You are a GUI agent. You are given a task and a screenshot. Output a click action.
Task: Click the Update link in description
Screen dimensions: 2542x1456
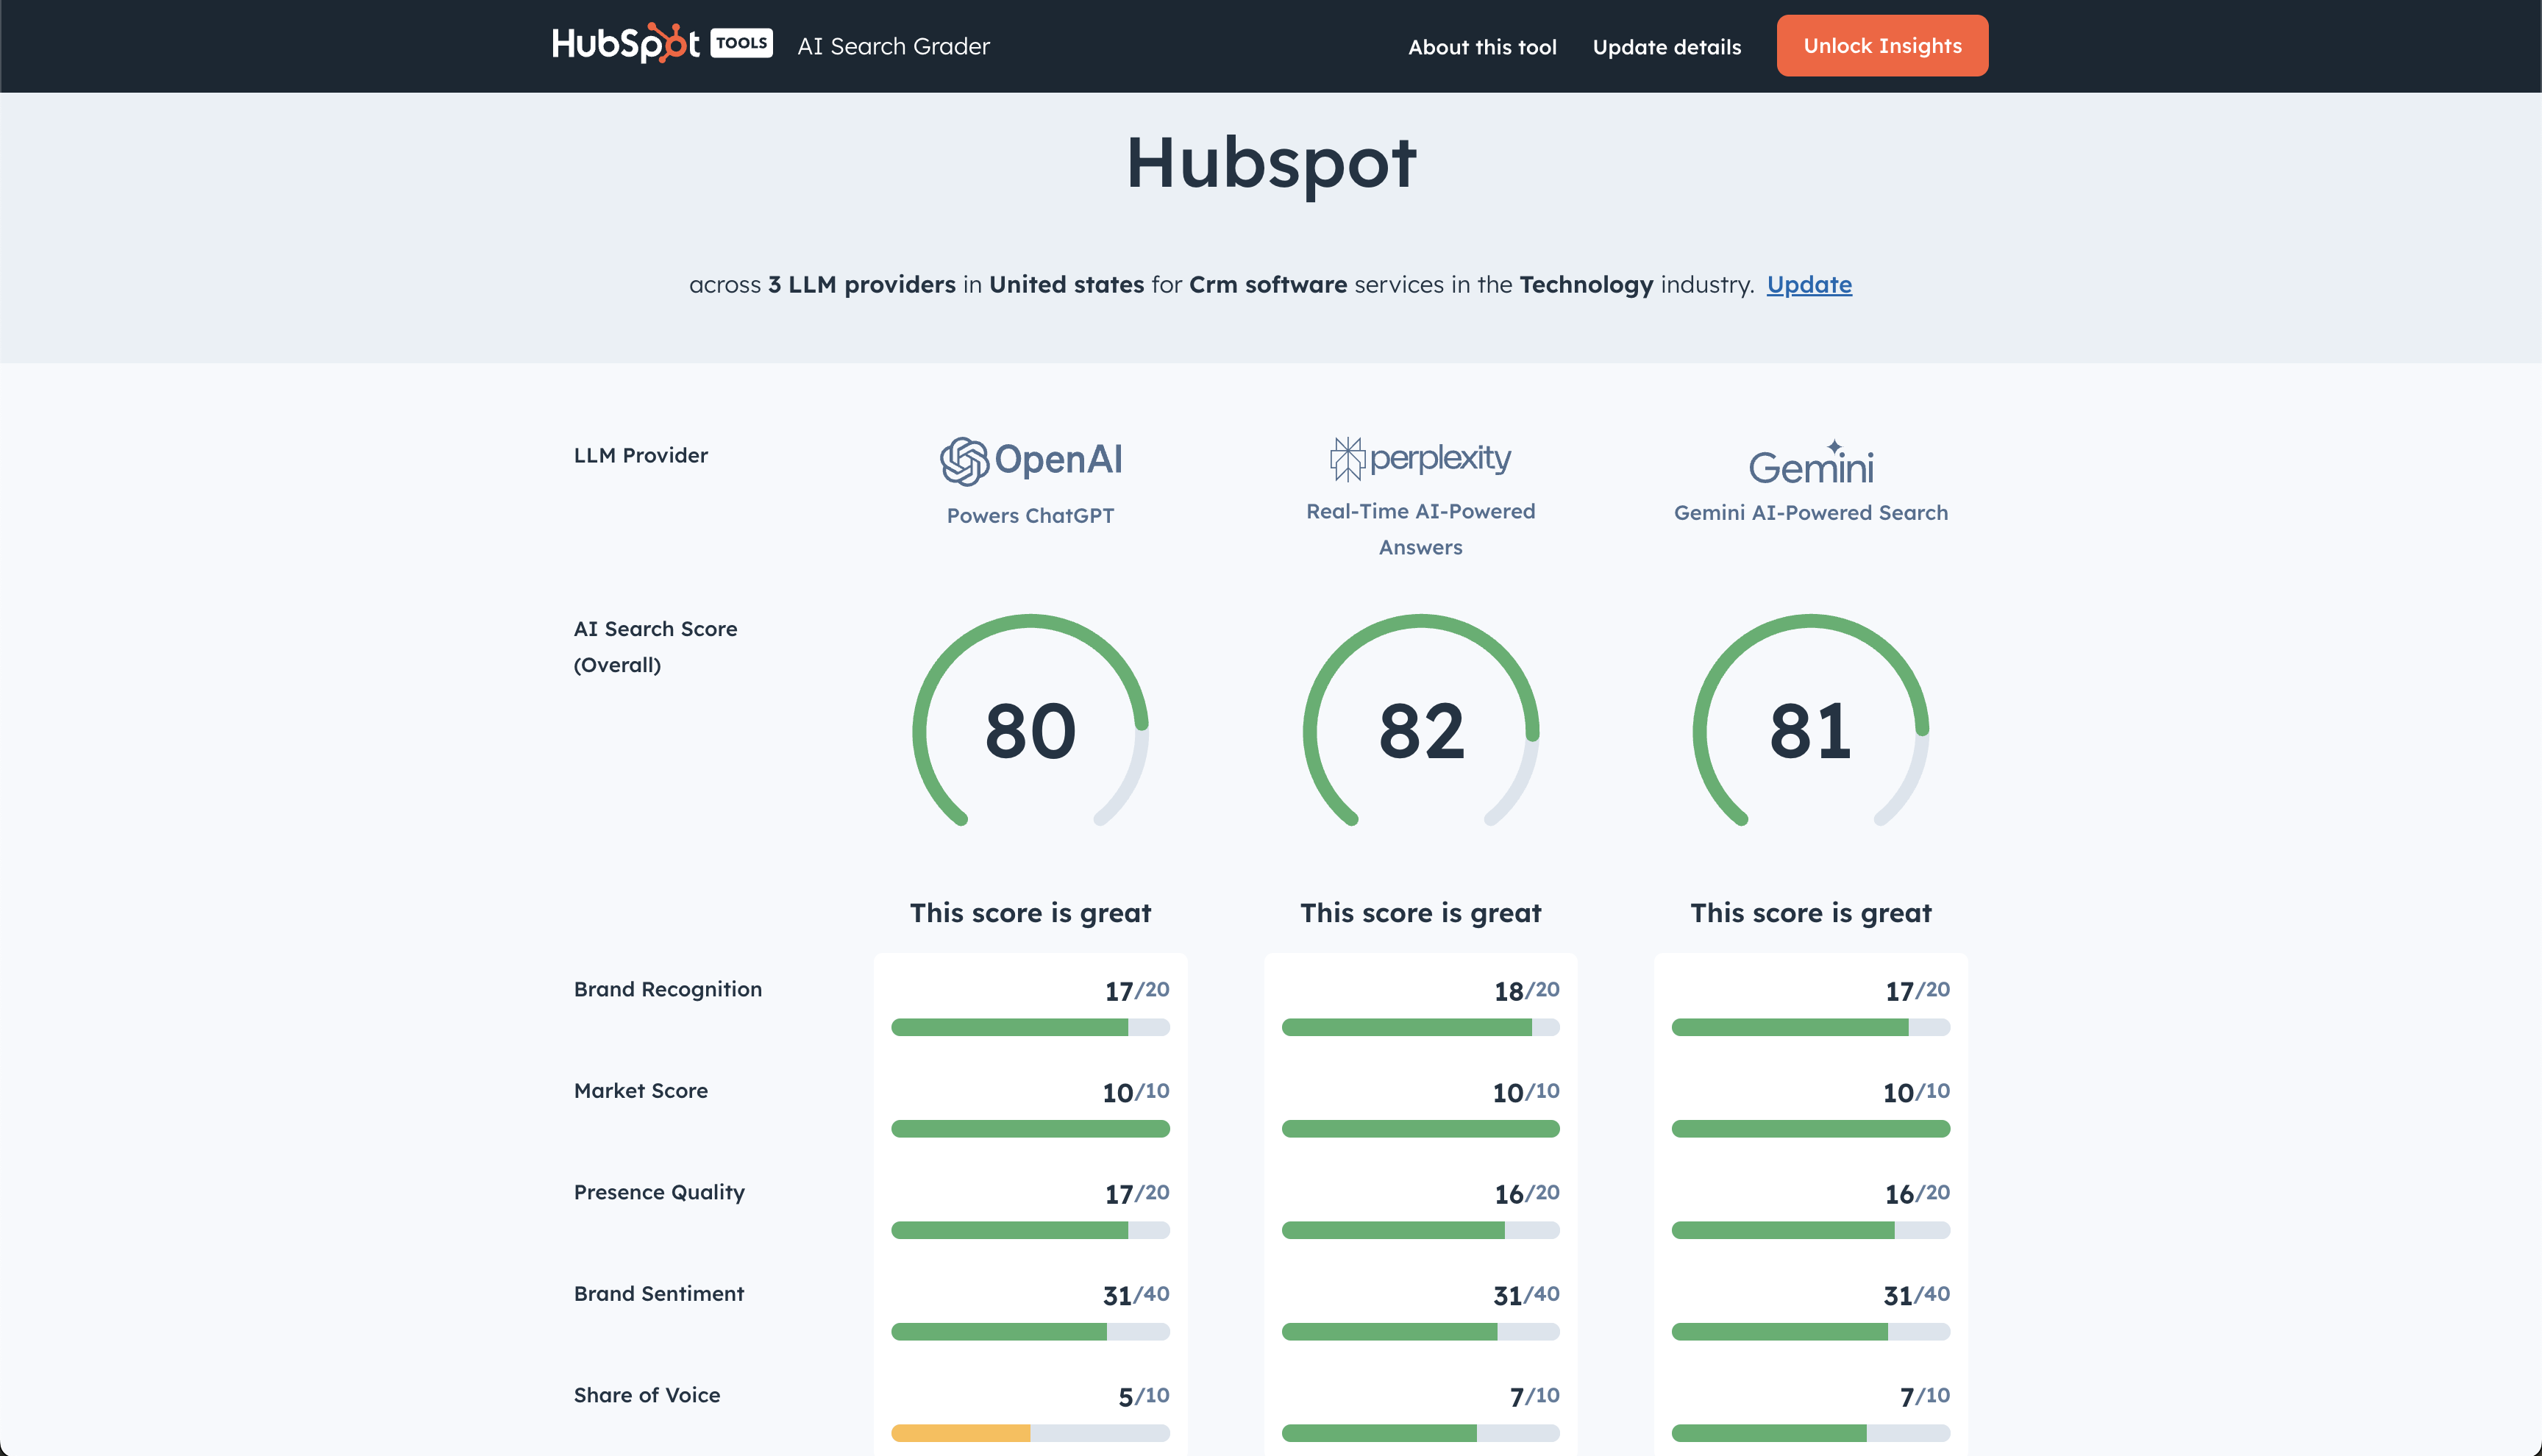tap(1809, 285)
